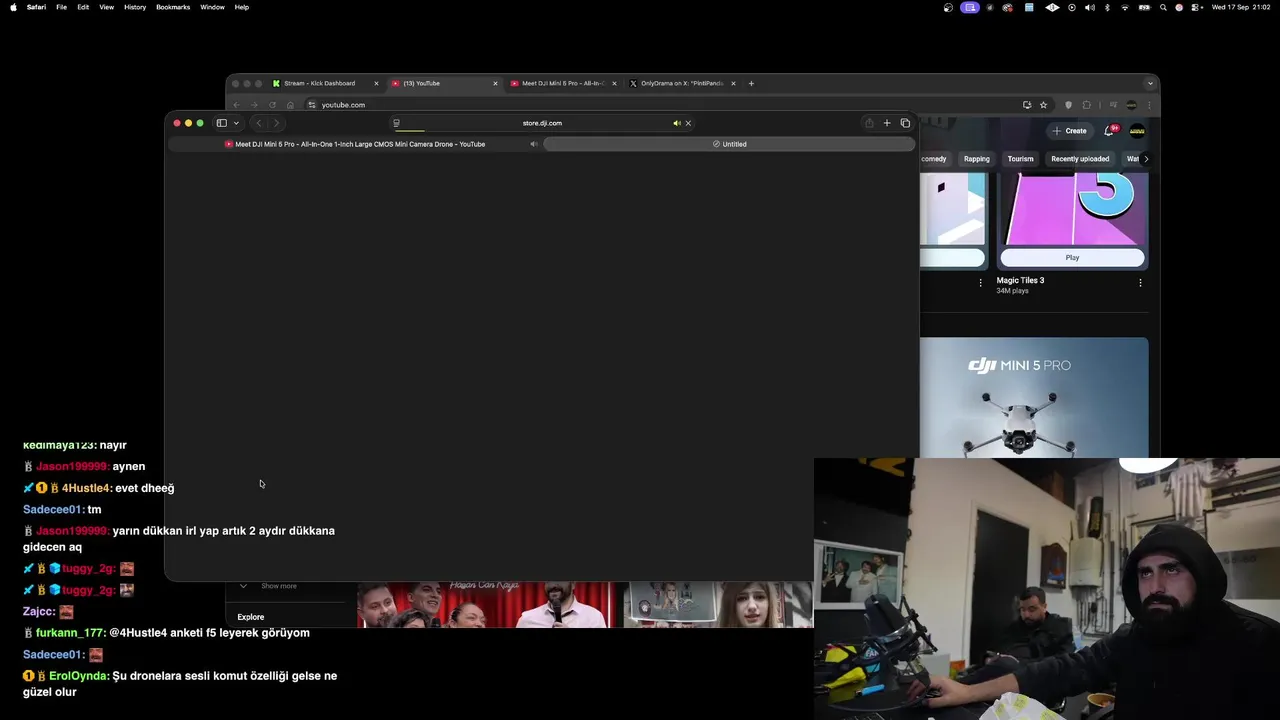The image size is (1280, 720).
Task: Close the Kick Dashboard Chrome tab
Action: click(x=376, y=83)
